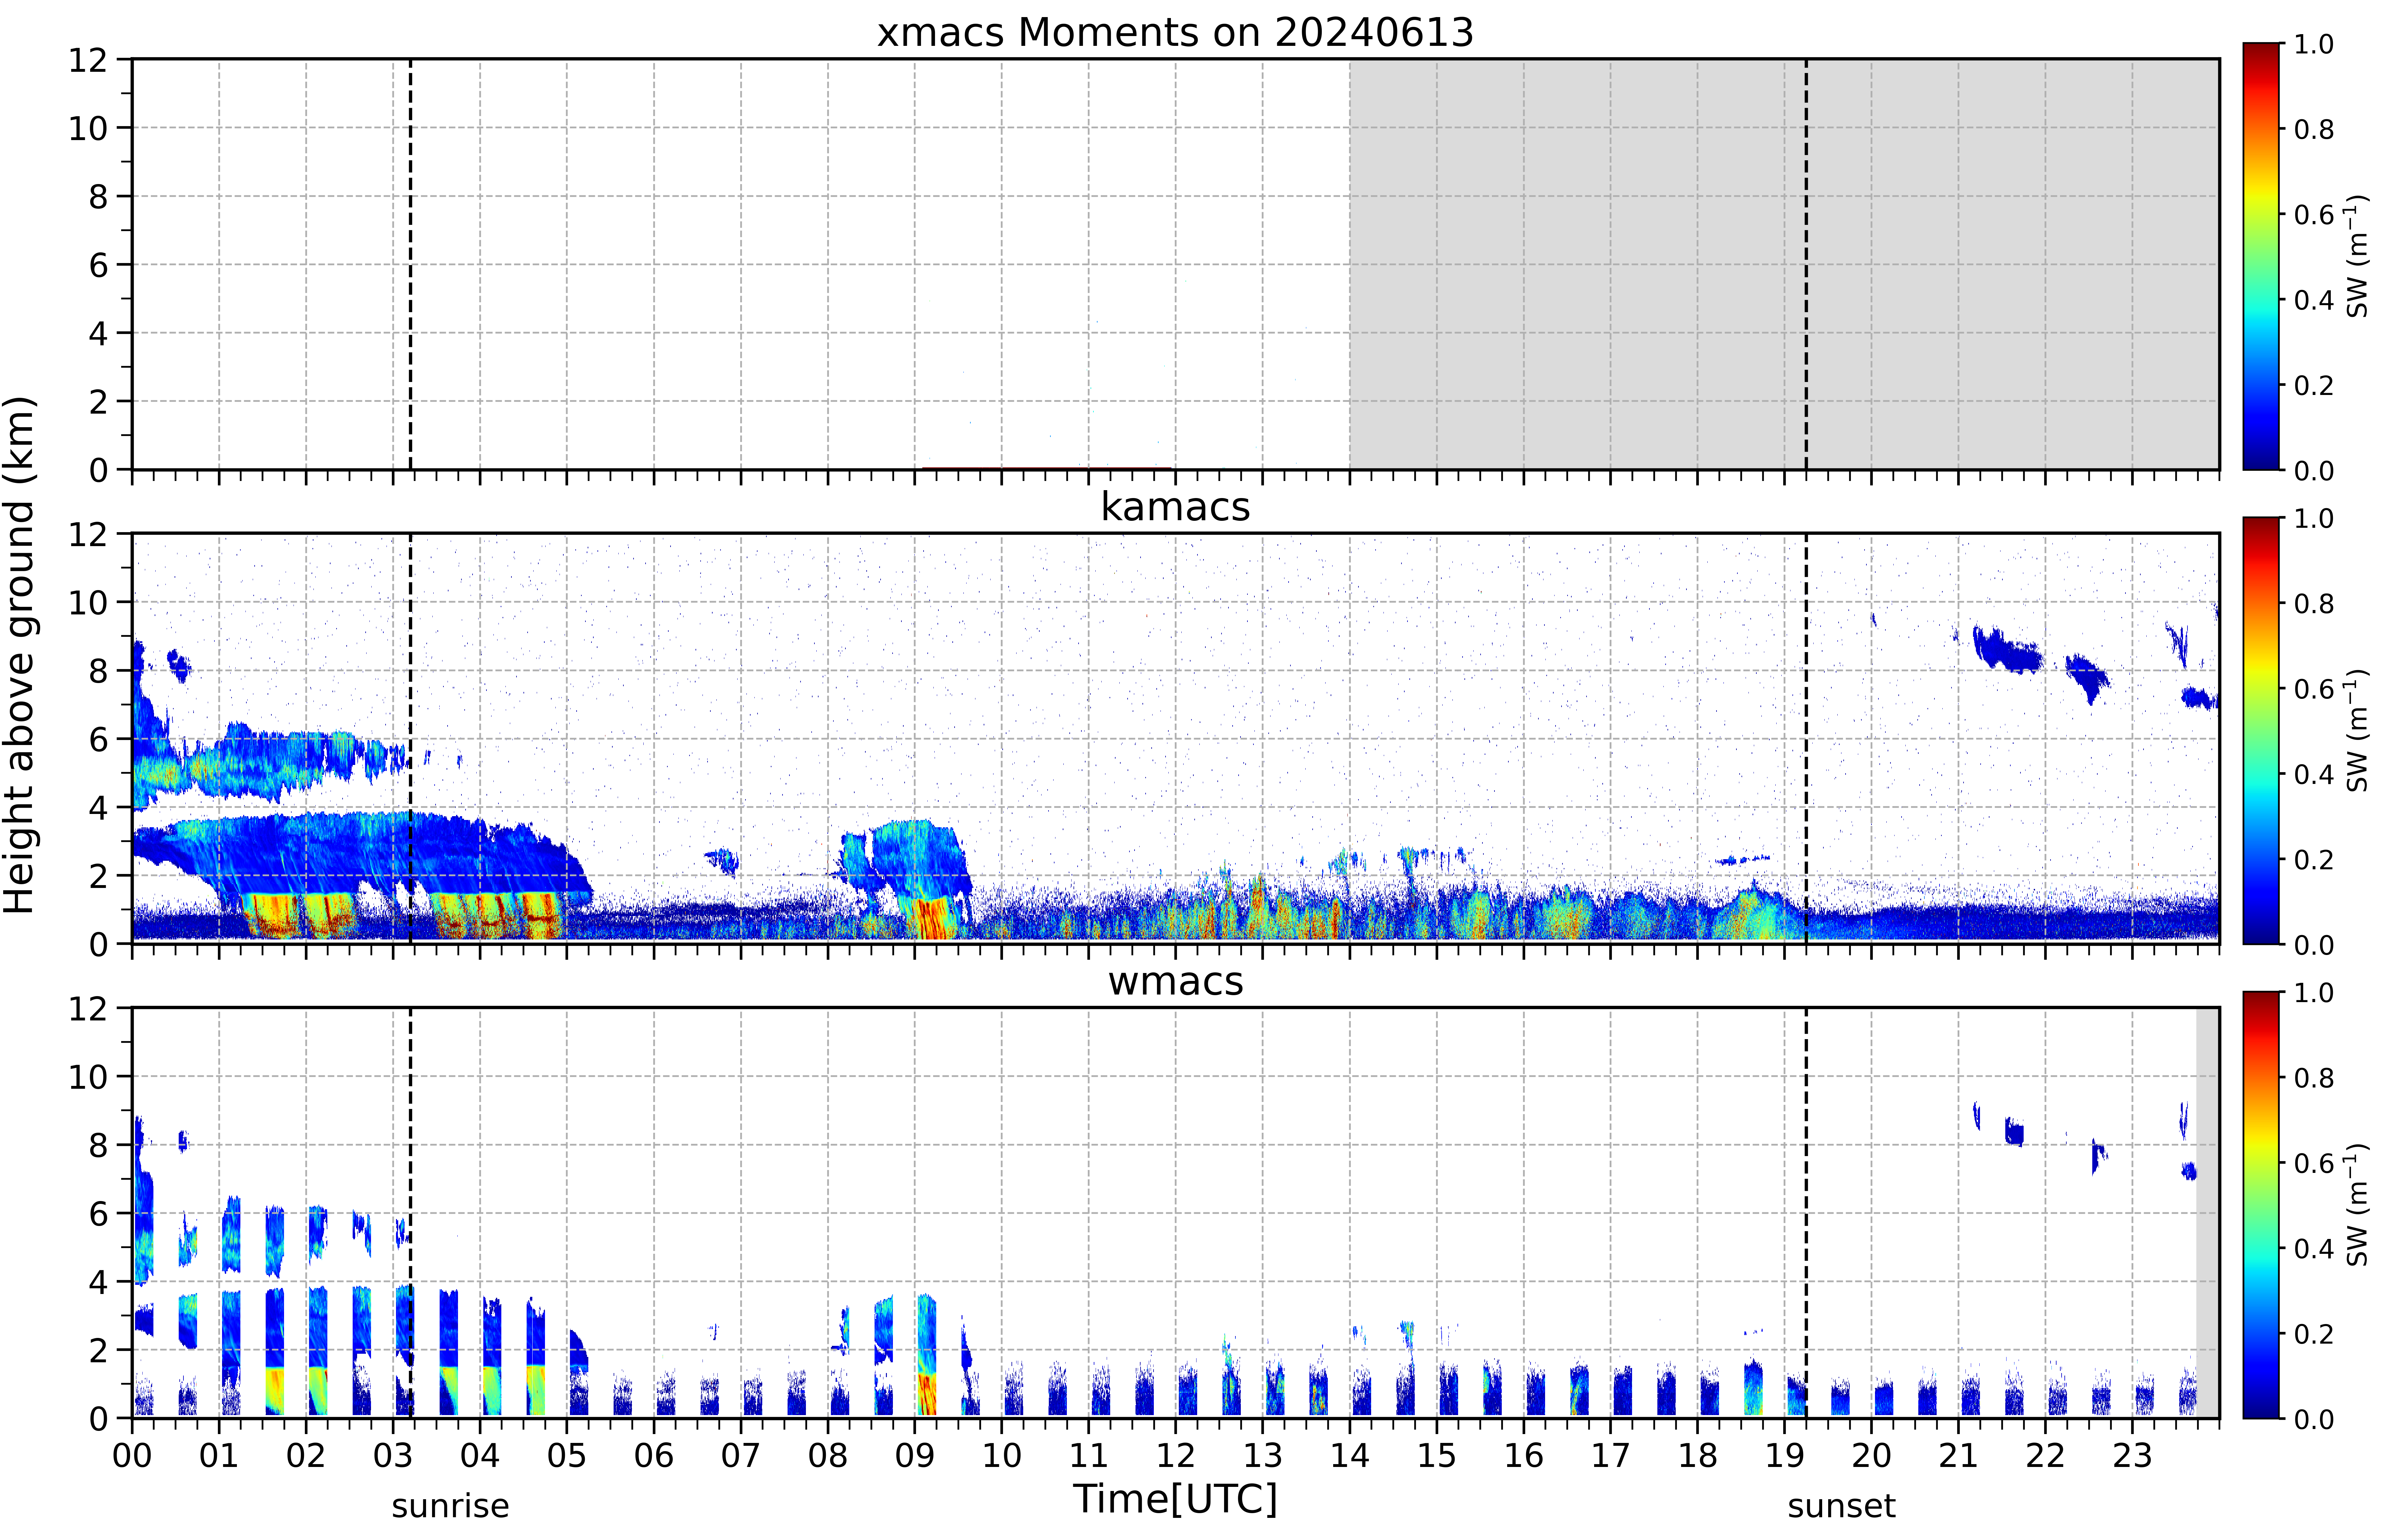Click the '12' y-tick of the xmacs panel
Viewport: 2388px width, 1540px height.
click(88, 60)
